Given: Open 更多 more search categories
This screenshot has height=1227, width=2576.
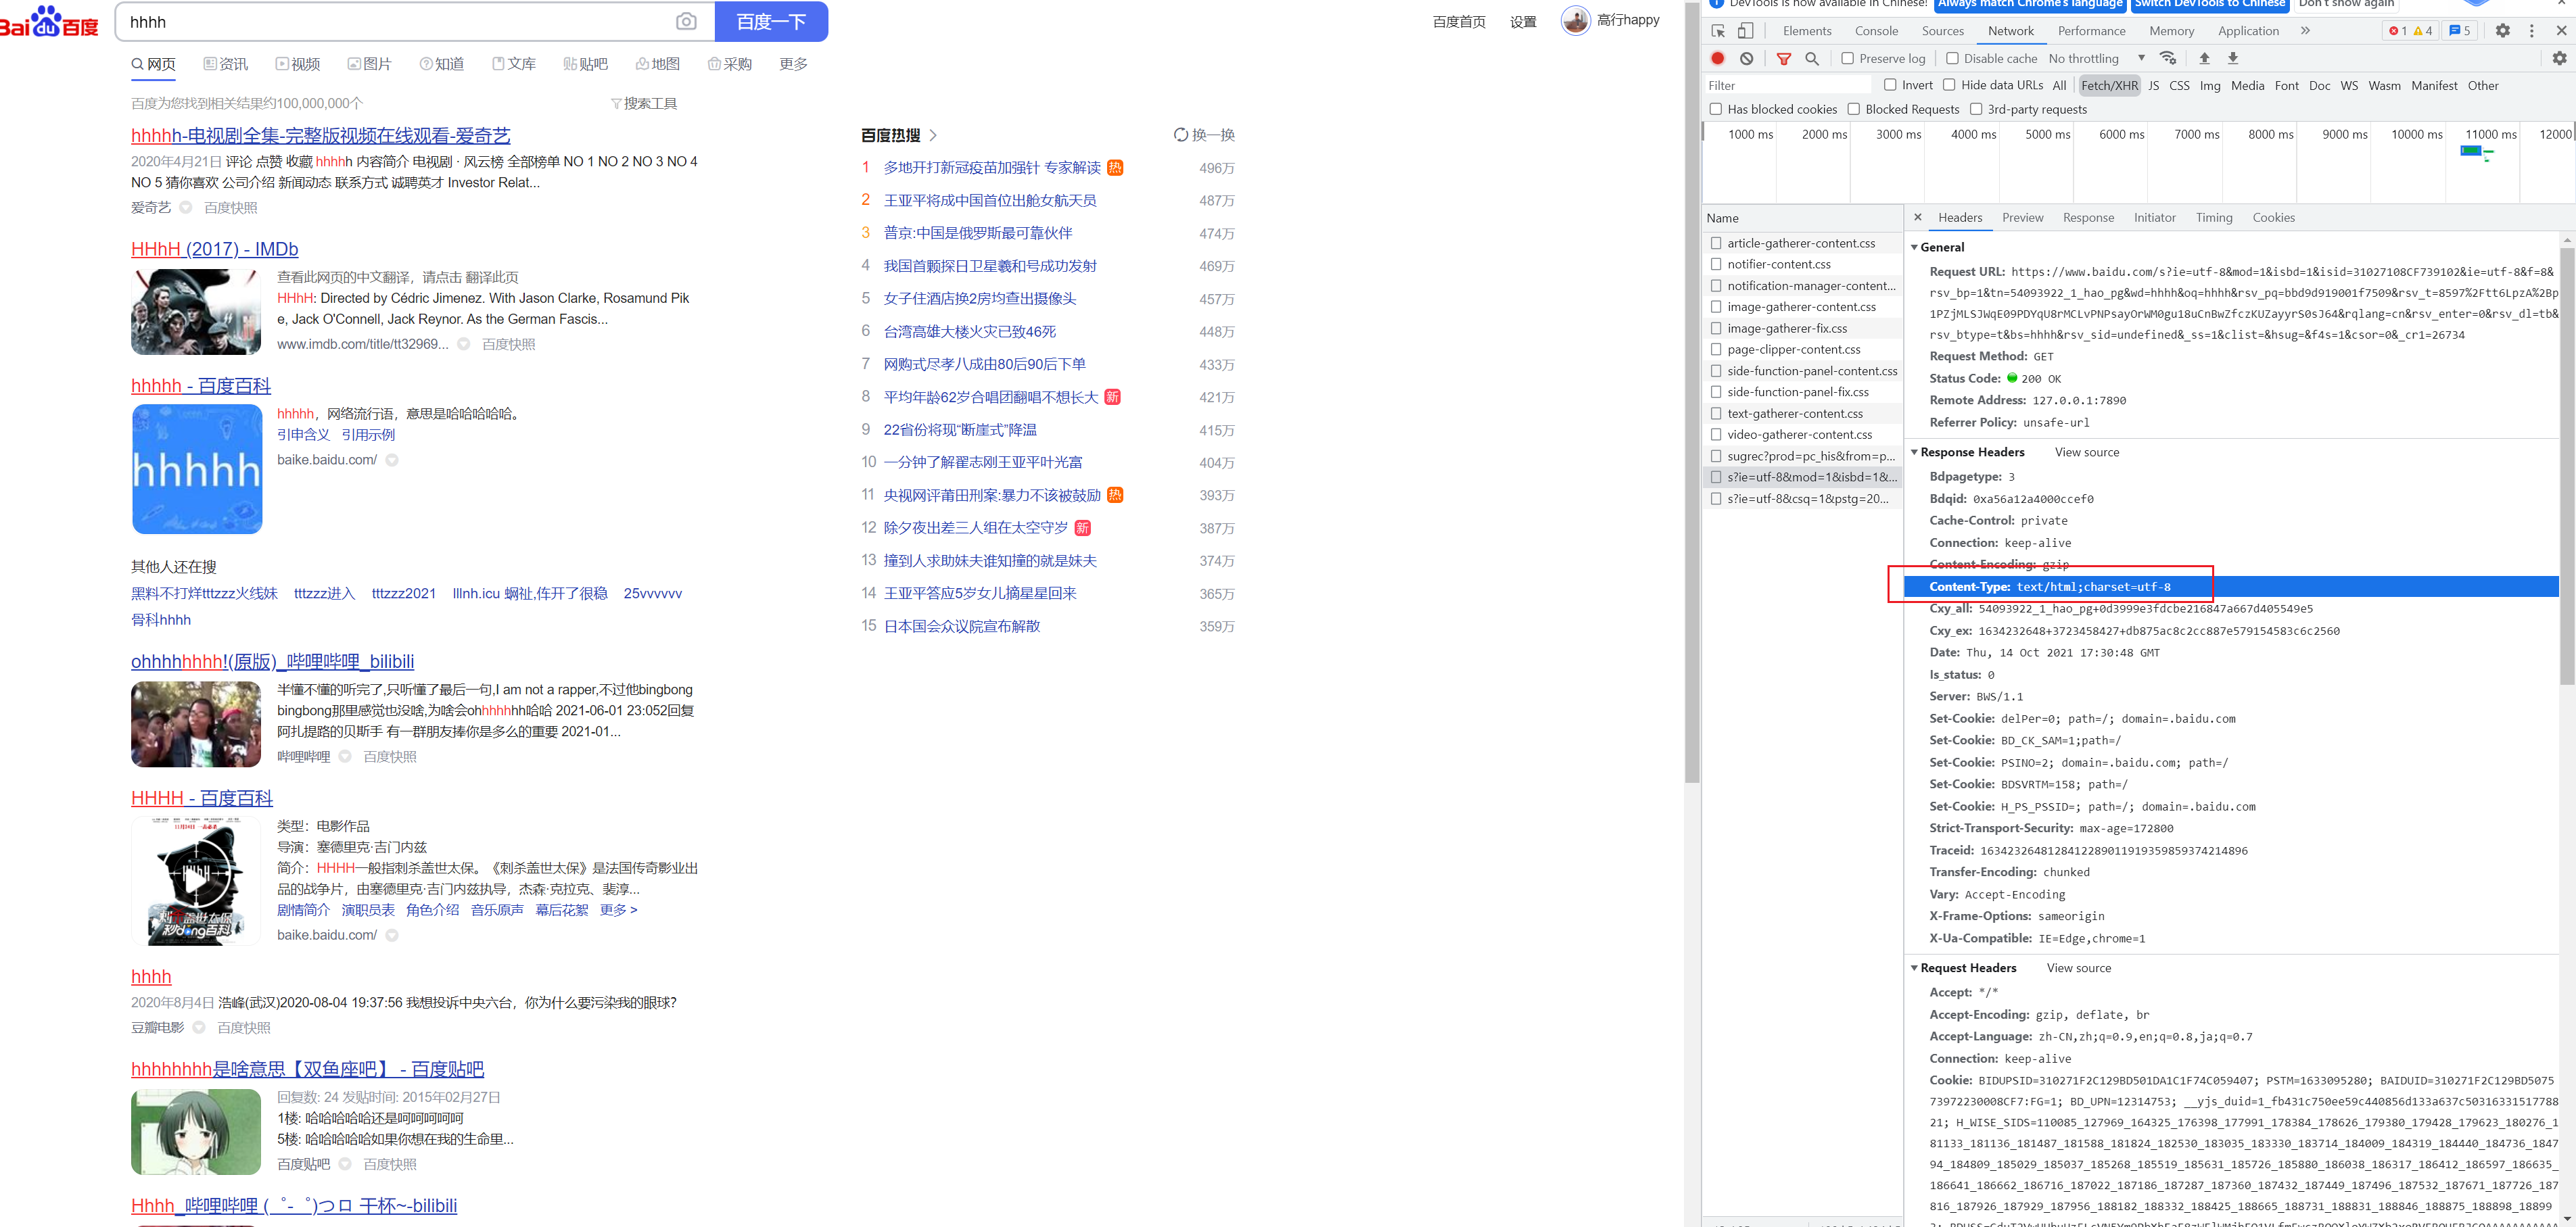Looking at the screenshot, I should [x=793, y=64].
